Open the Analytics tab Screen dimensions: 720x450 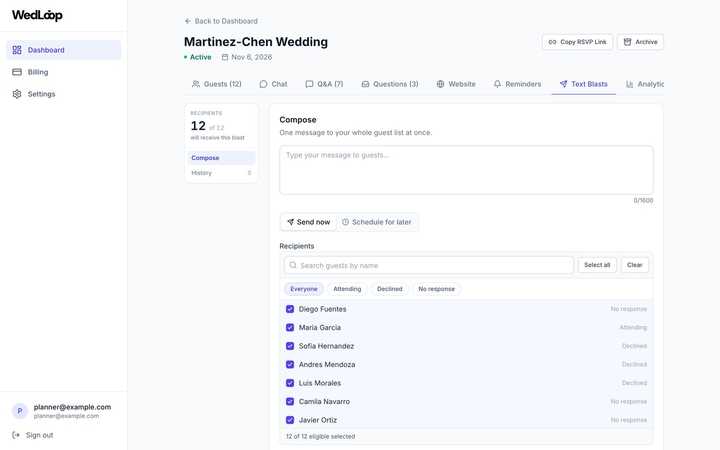pos(645,84)
